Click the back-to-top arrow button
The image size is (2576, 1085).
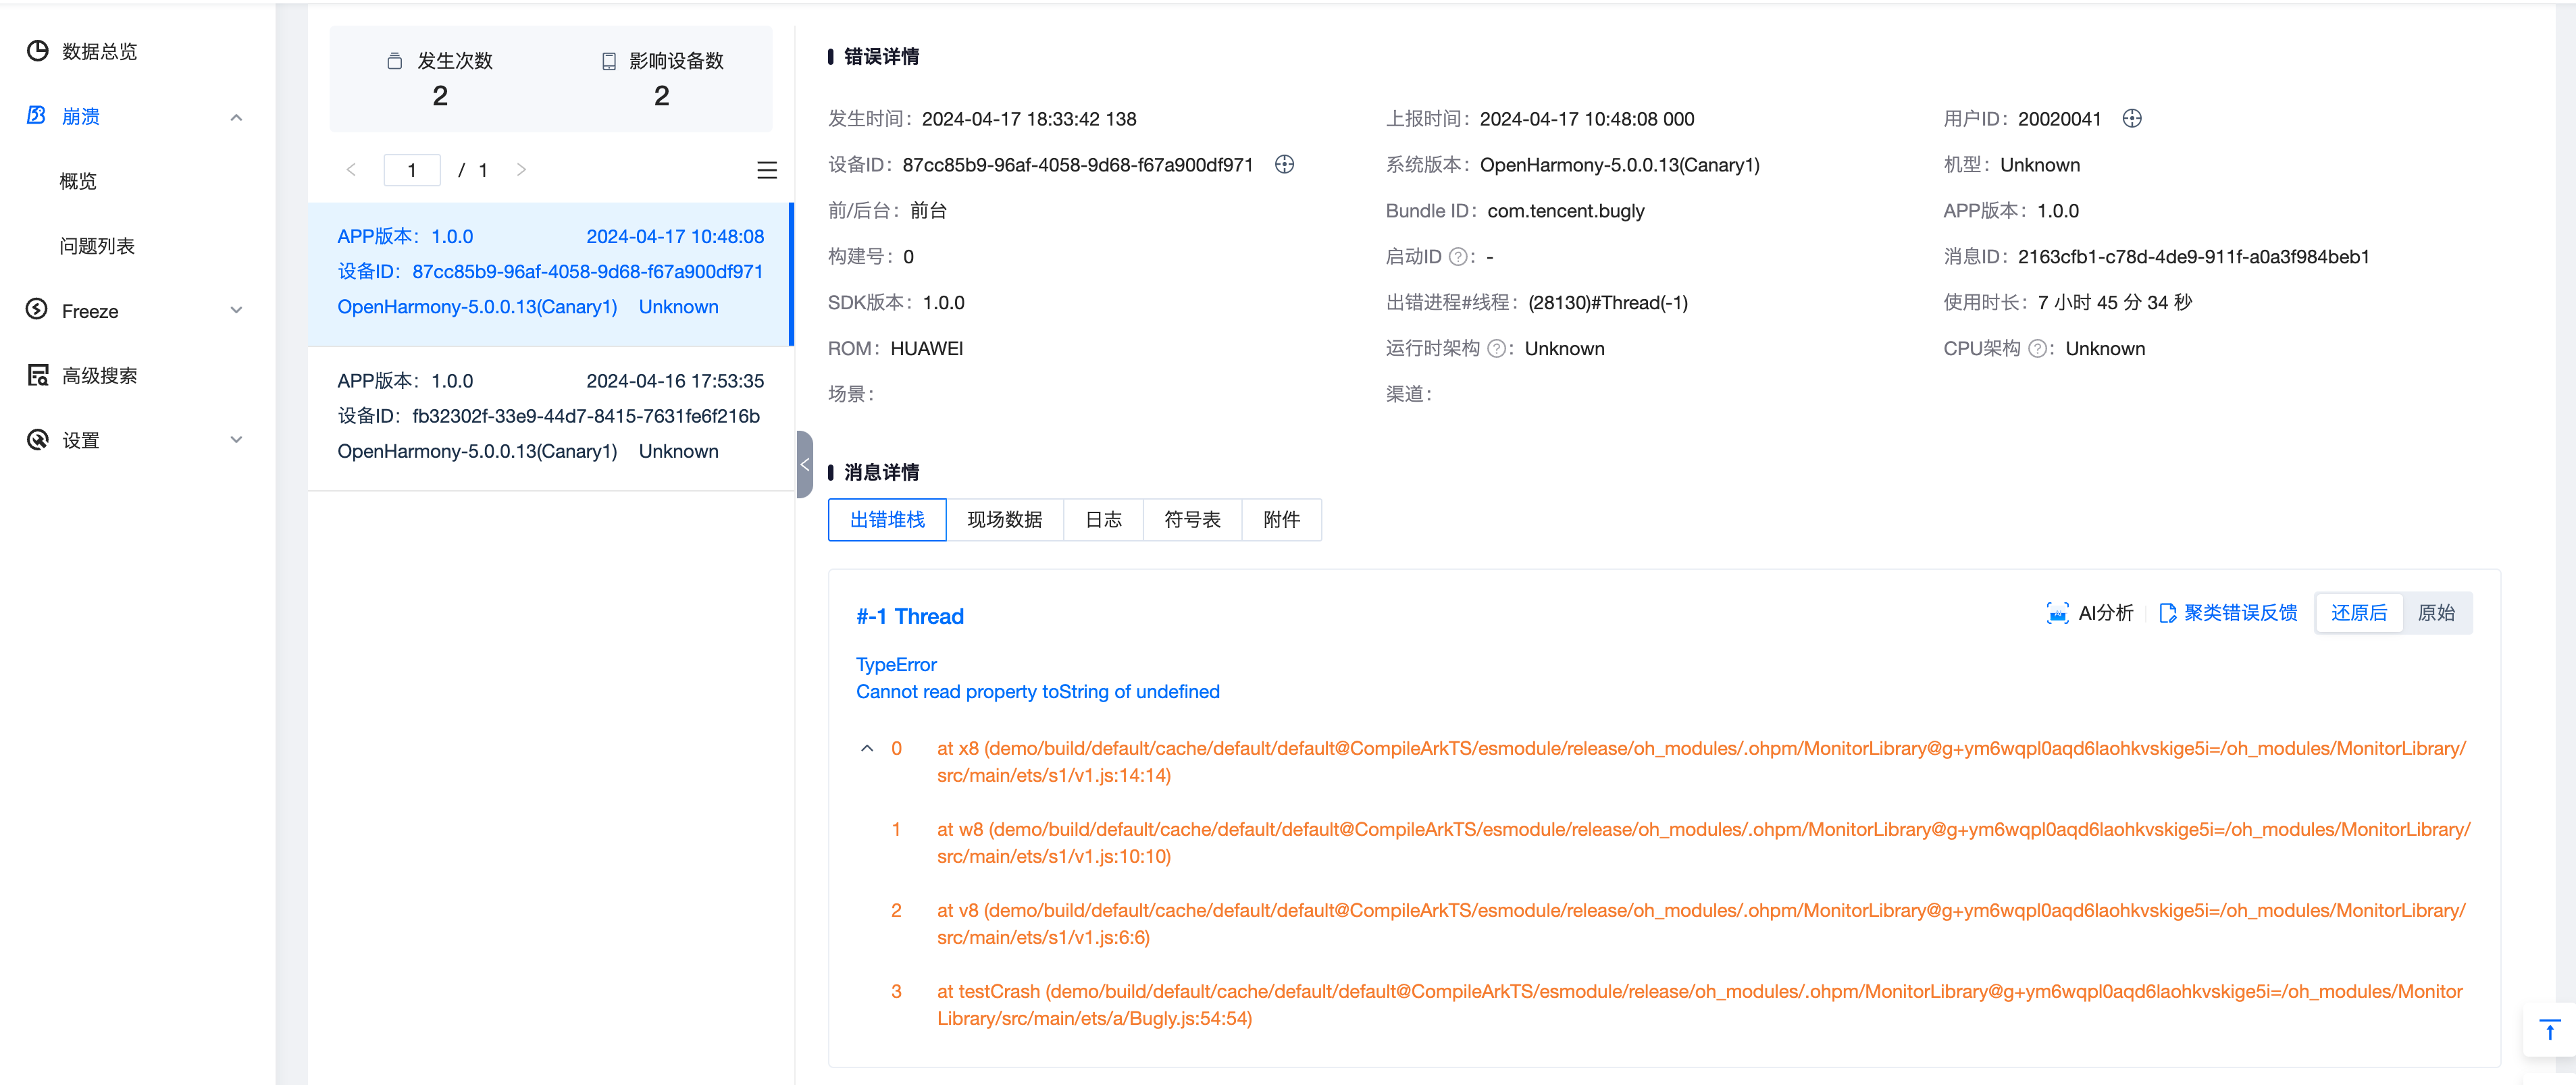2549,1029
